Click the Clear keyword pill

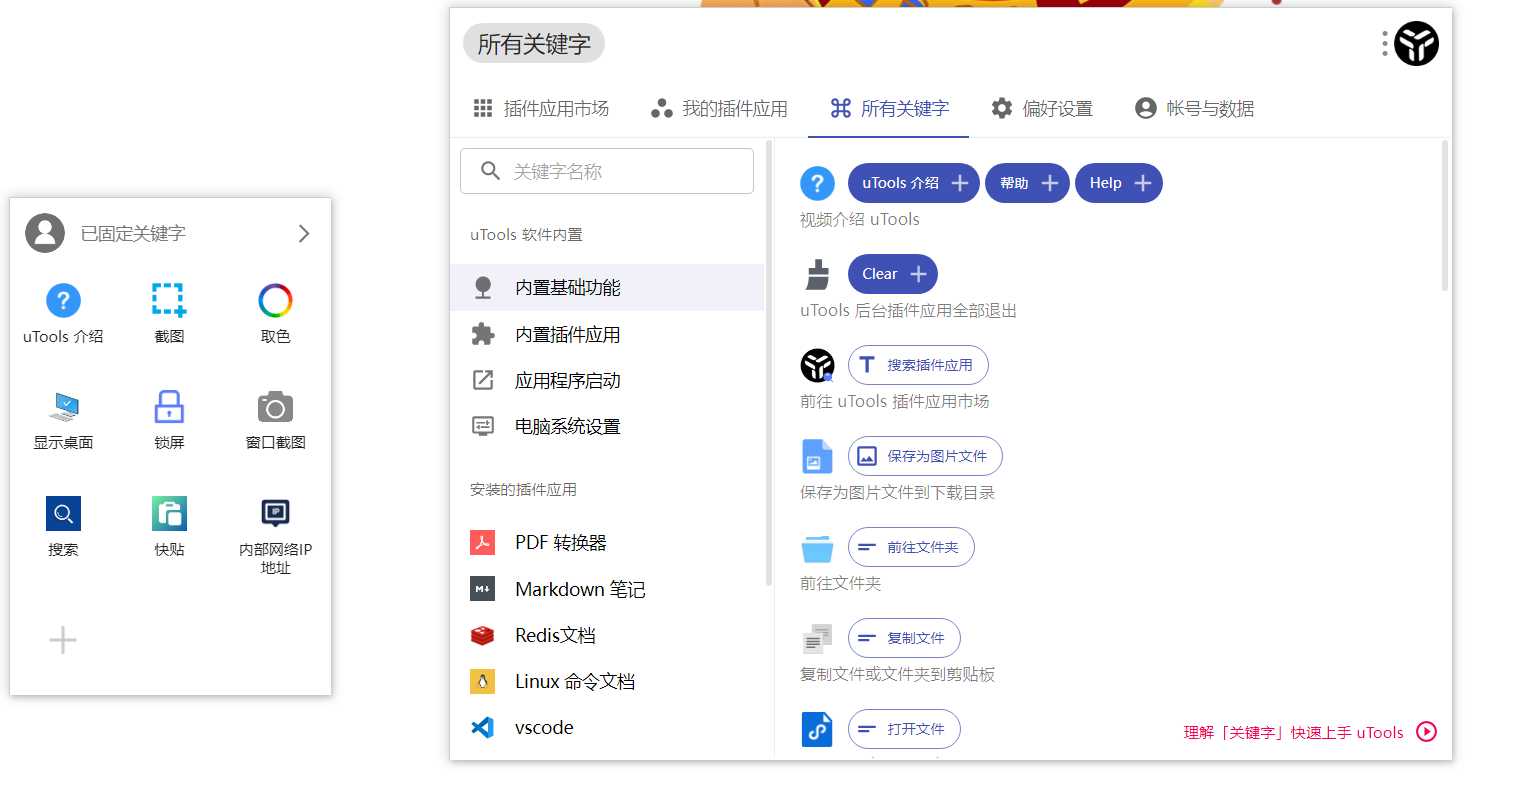click(893, 274)
